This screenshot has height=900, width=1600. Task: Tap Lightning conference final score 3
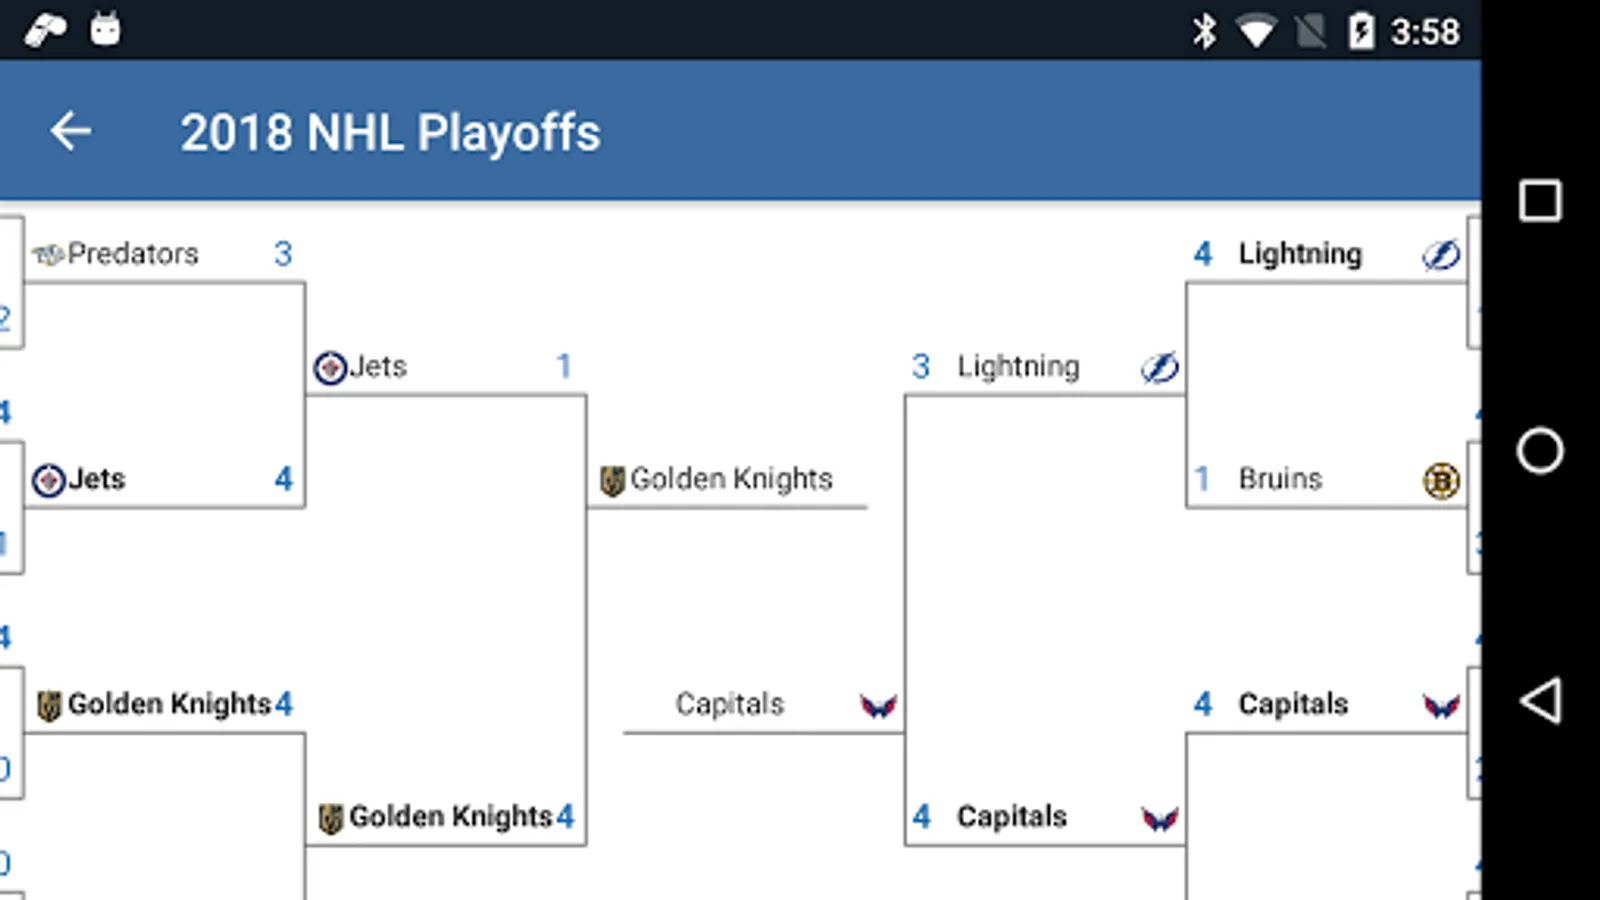(921, 366)
